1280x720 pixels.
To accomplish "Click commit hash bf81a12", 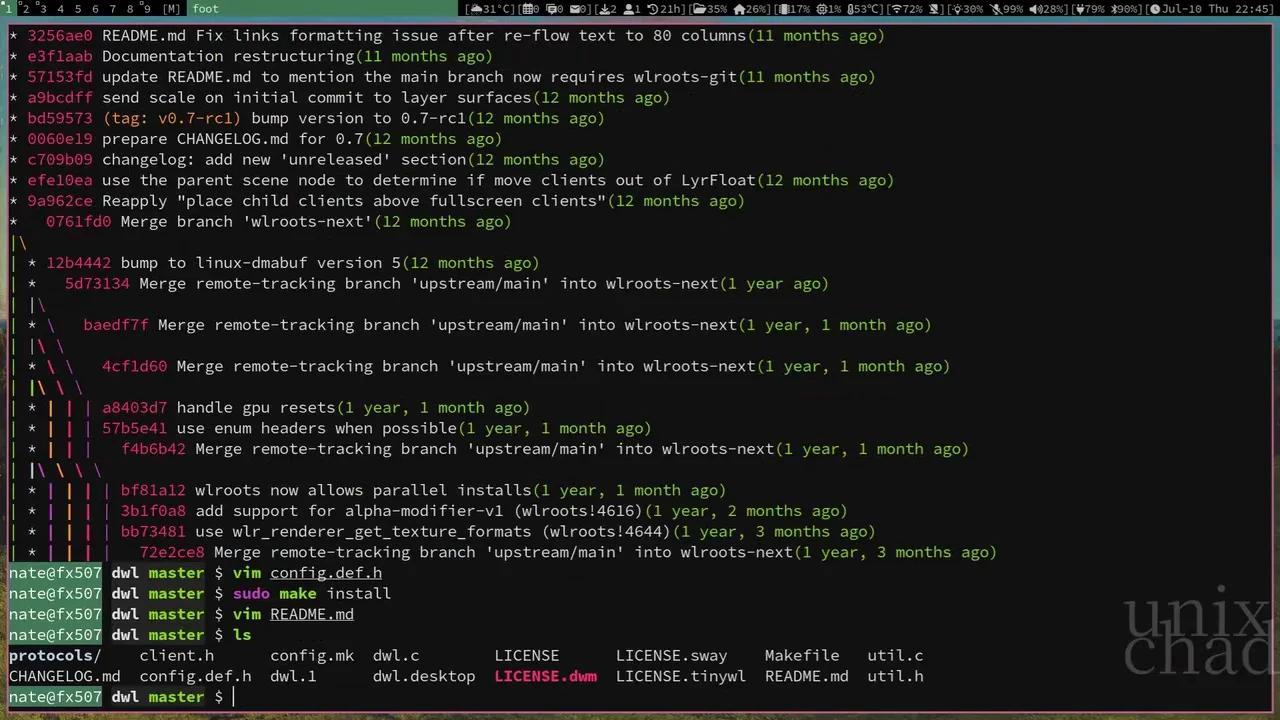I will 153,490.
